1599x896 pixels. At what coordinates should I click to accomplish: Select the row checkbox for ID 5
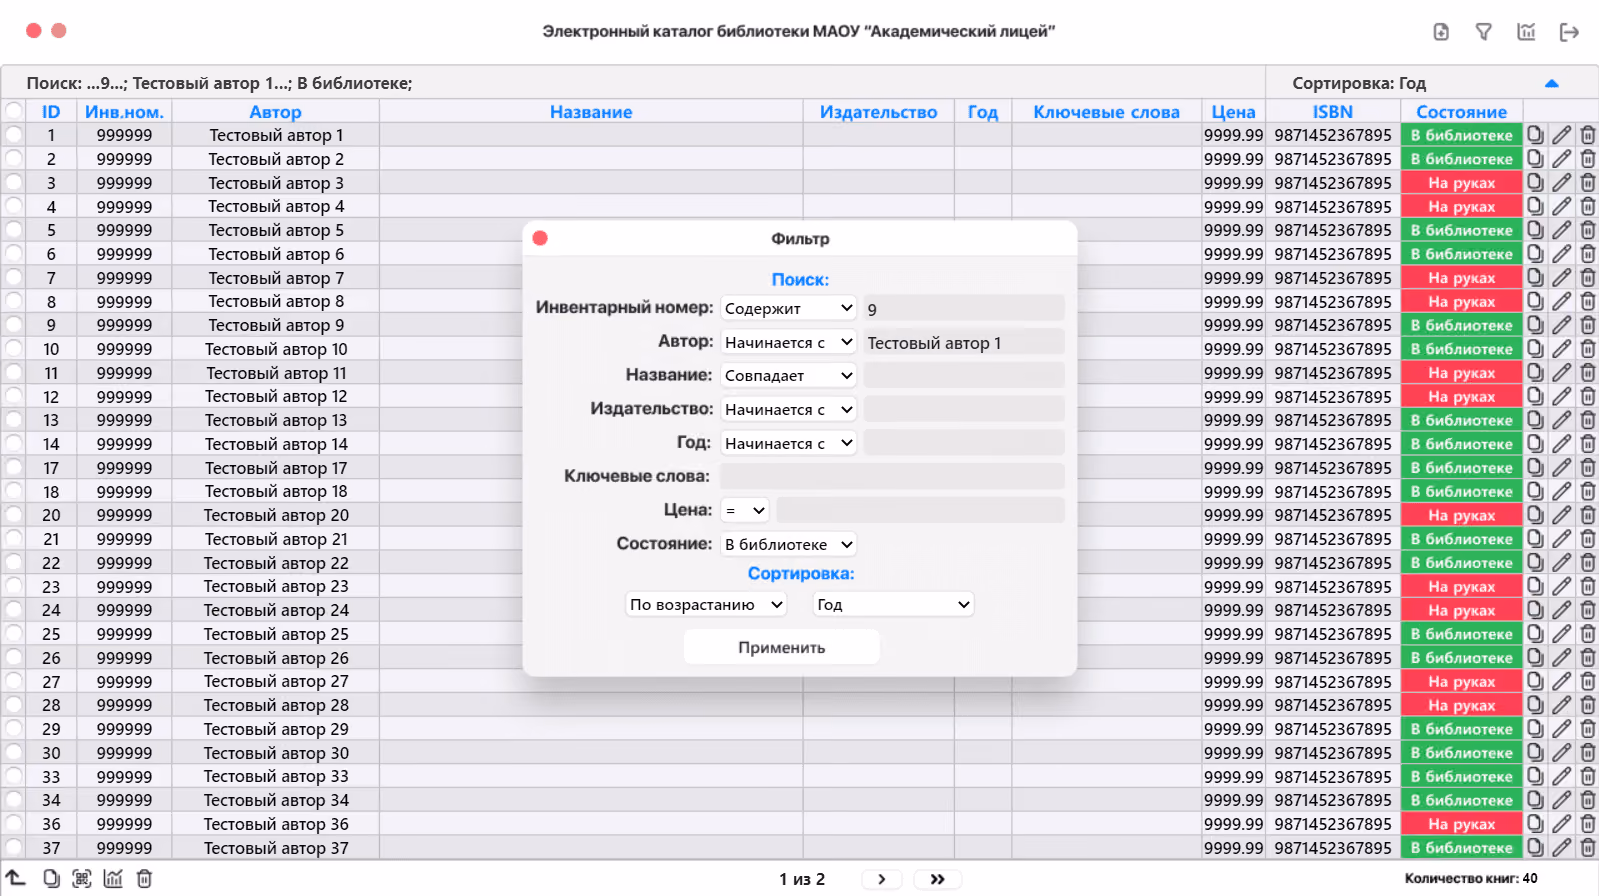point(13,229)
